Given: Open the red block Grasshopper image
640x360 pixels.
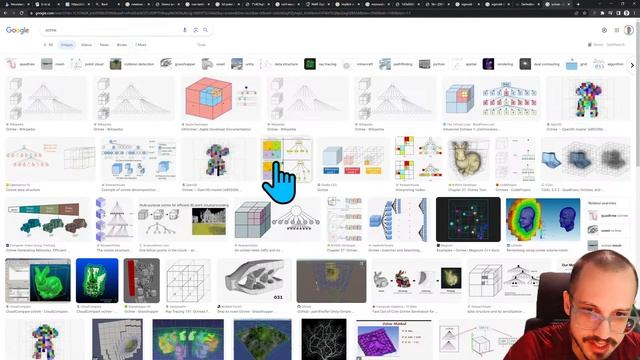Looking at the screenshot, I should coord(142,280).
